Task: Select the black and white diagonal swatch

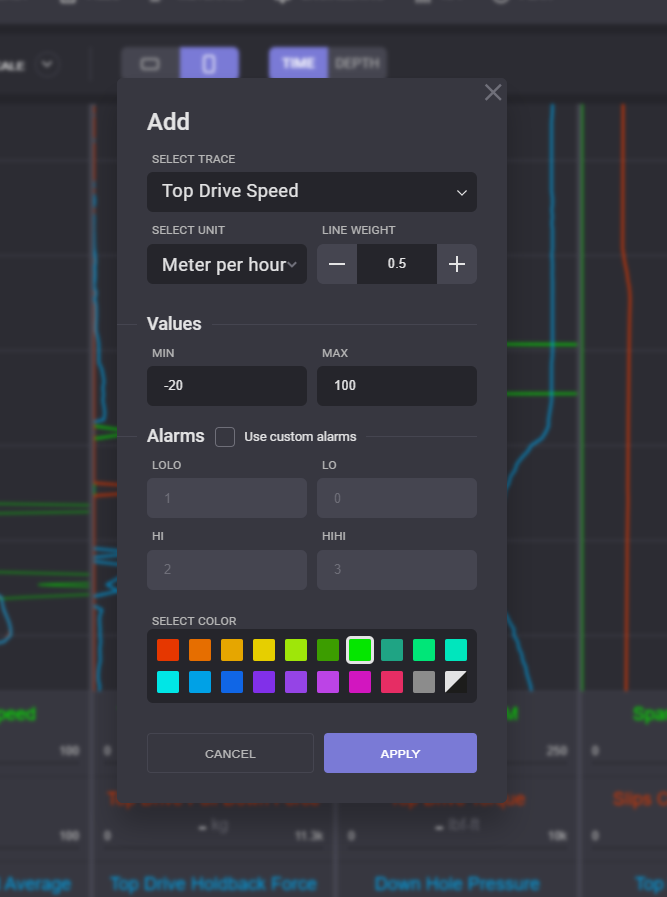Action: 456,682
